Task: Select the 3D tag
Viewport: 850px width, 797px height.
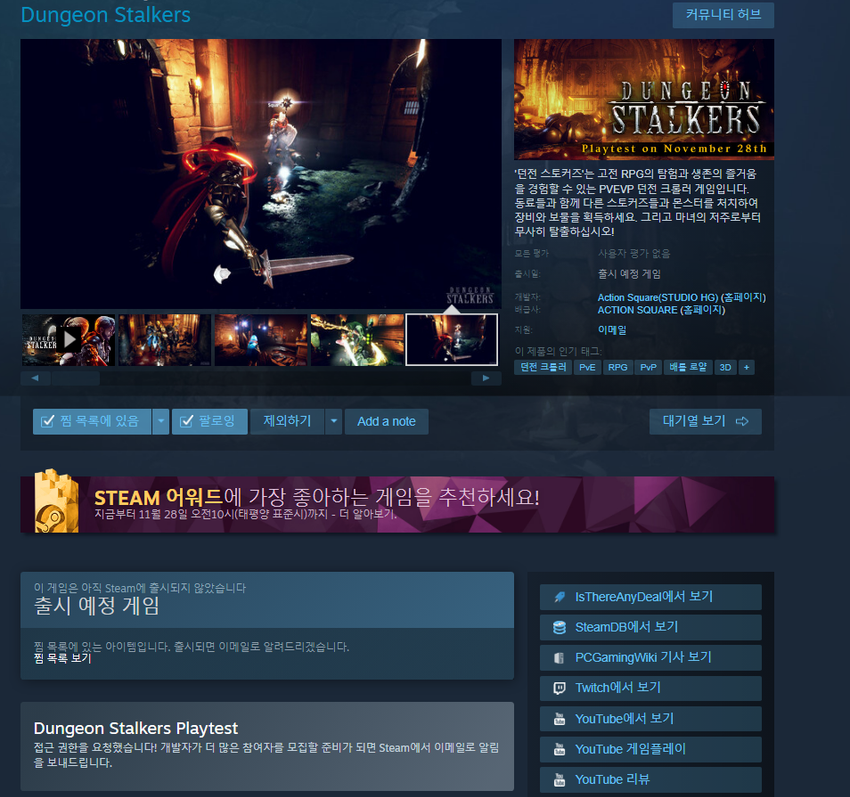Action: (x=725, y=367)
